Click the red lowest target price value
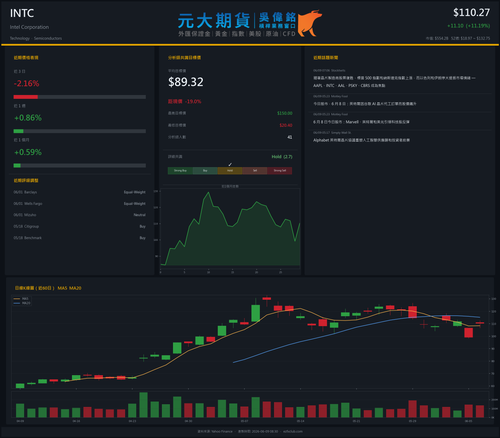The width and height of the screenshot is (500, 438). click(286, 125)
